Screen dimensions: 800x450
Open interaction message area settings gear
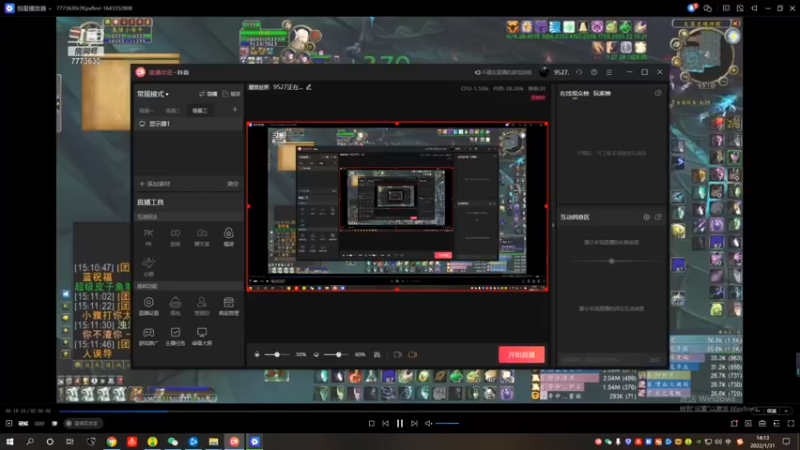pyautogui.click(x=646, y=217)
